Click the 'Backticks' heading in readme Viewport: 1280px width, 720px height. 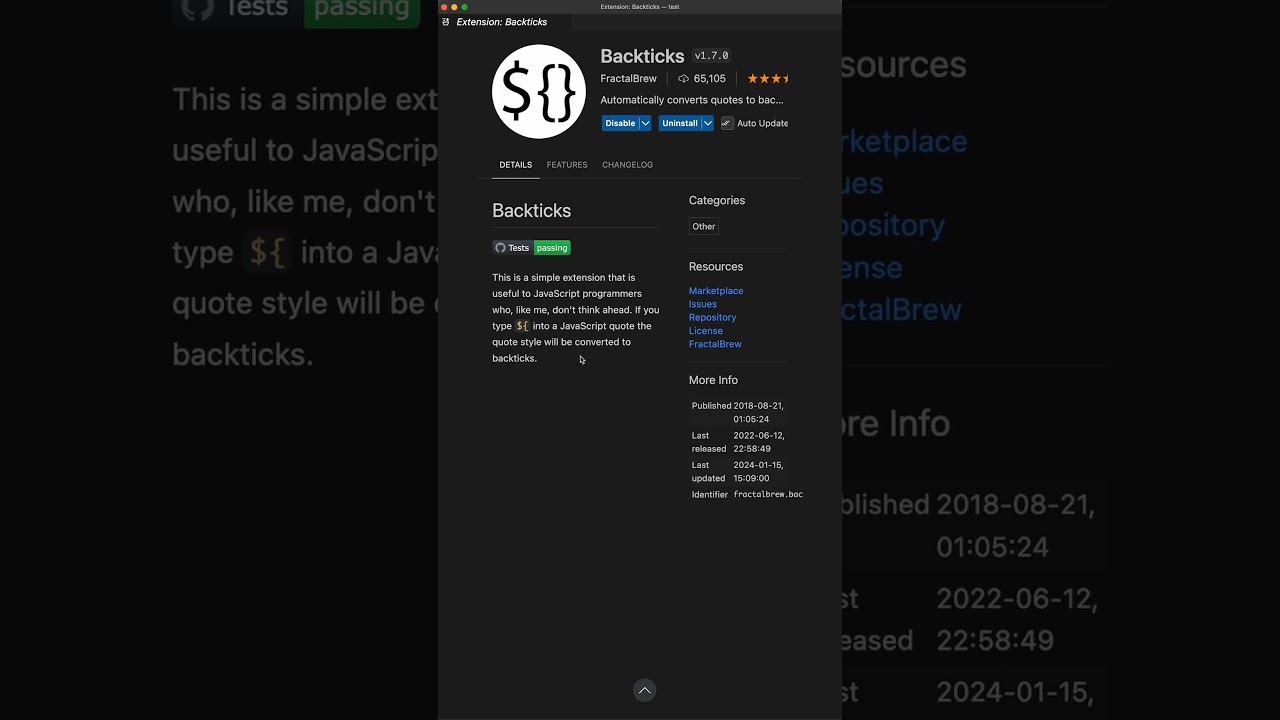(531, 211)
